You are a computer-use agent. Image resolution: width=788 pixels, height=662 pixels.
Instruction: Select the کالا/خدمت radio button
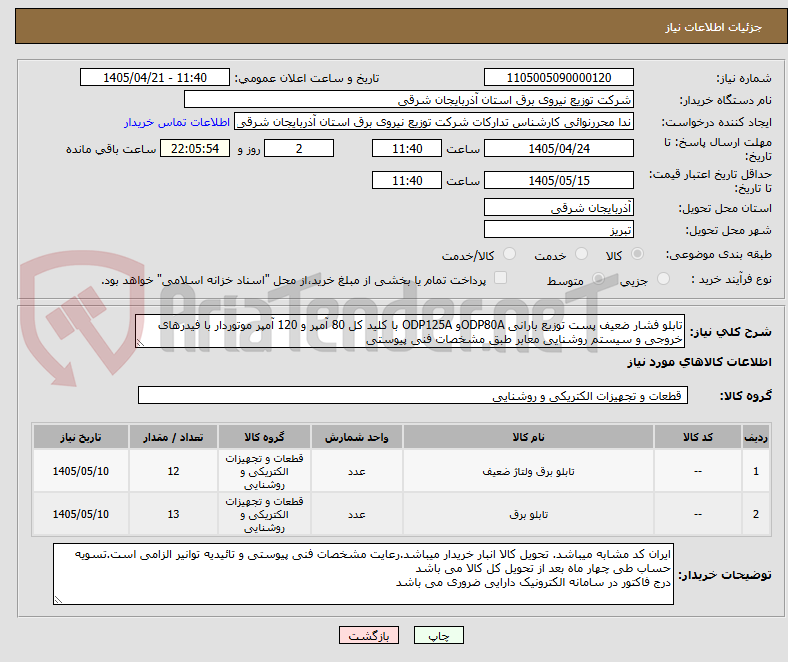[x=510, y=254]
